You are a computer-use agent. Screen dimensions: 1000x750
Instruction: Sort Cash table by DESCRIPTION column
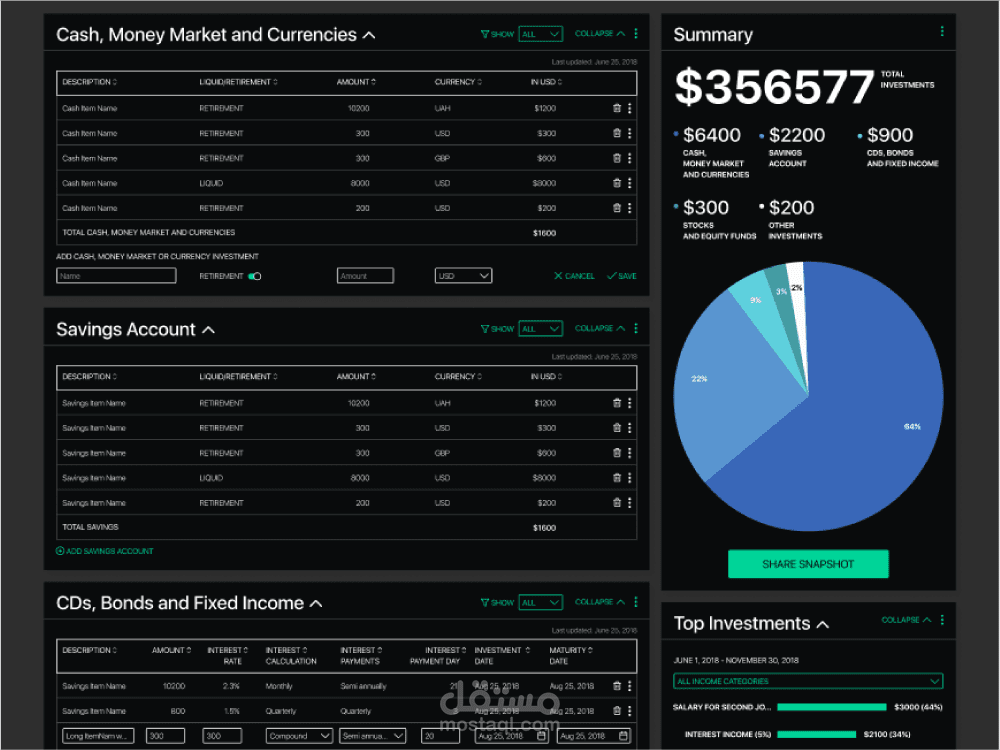pos(89,82)
